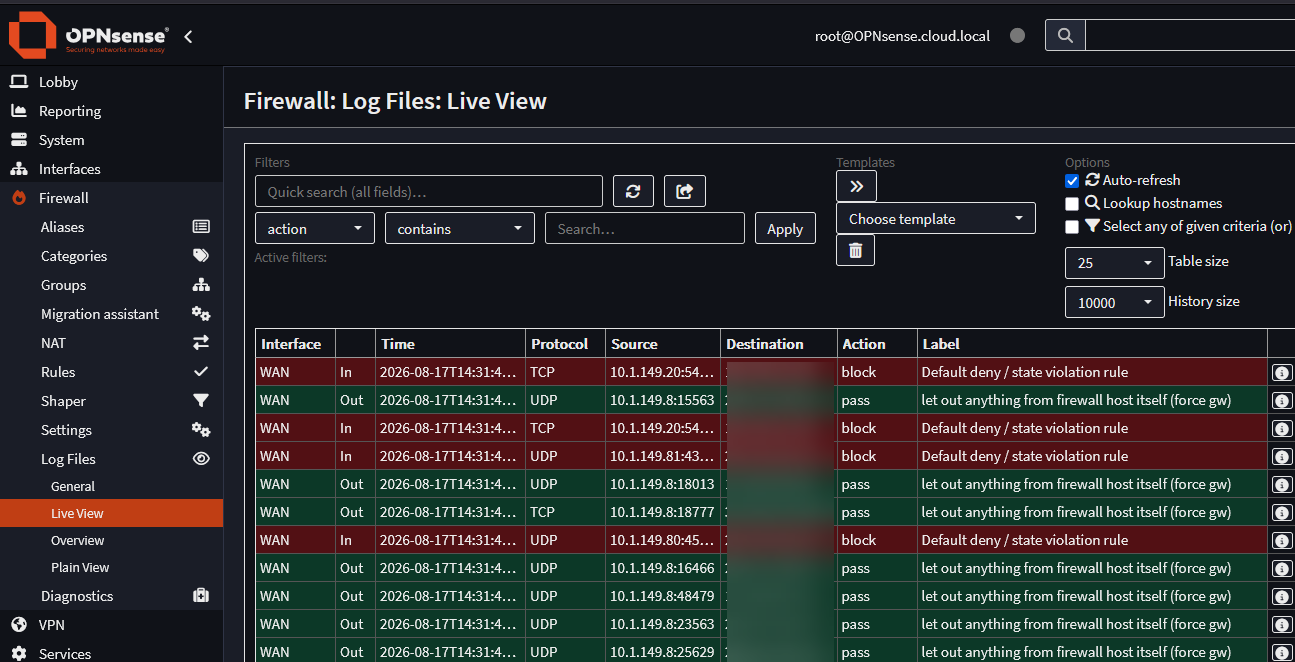The height and width of the screenshot is (662, 1295).
Task: Open the contains operator dropdown
Action: [x=460, y=228]
